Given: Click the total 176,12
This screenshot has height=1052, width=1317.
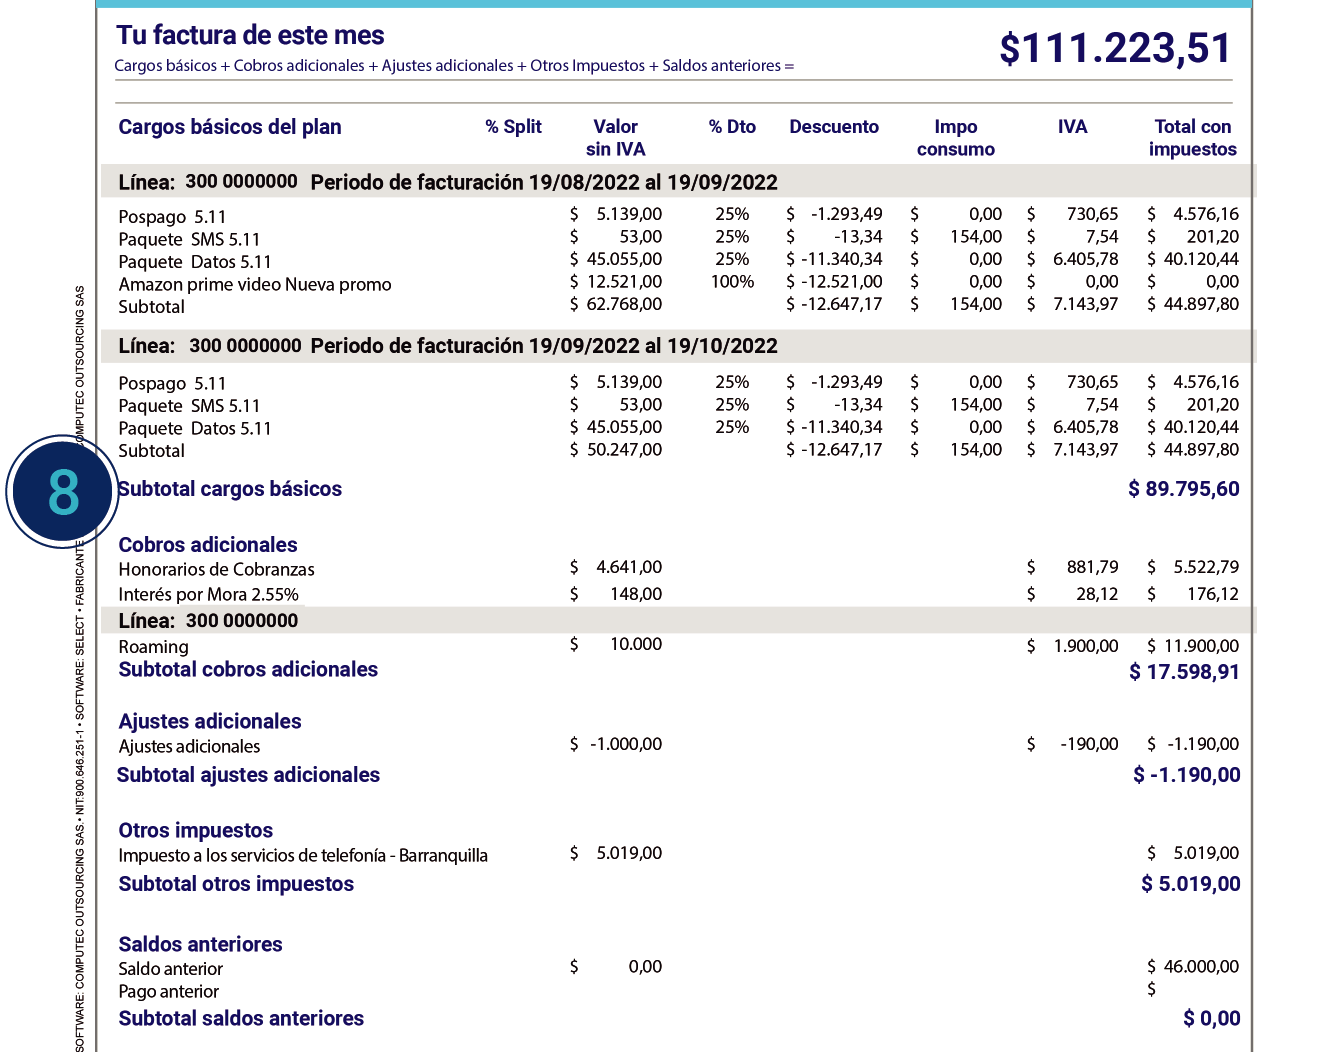Looking at the screenshot, I should (1212, 594).
